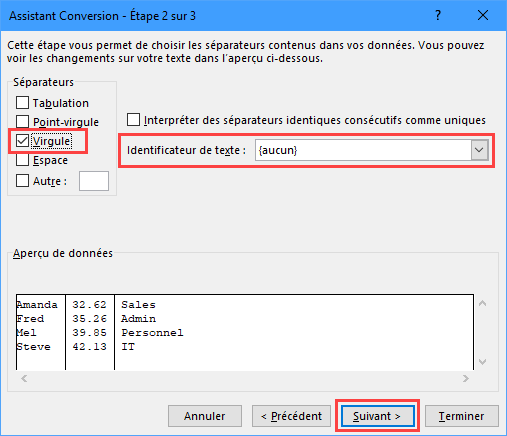This screenshot has height=436, width=507.
Task: Uncheck the Virgule separator checkbox
Action: tap(22, 141)
